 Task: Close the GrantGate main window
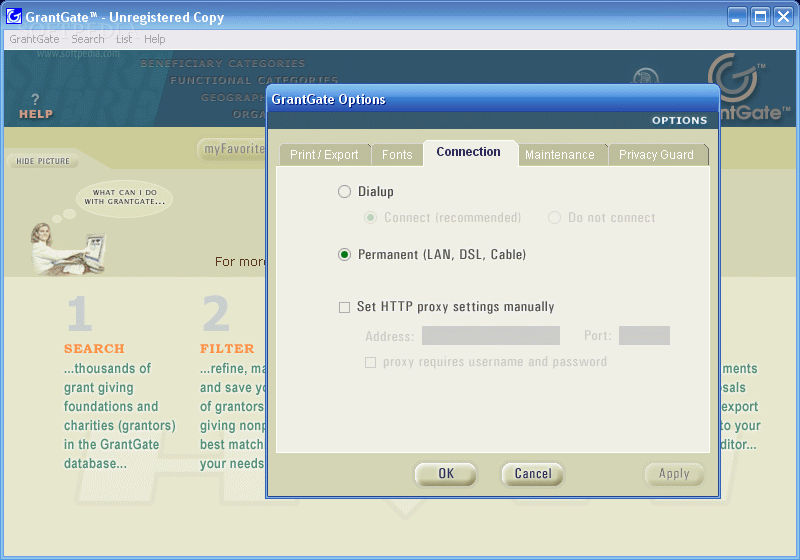[783, 17]
